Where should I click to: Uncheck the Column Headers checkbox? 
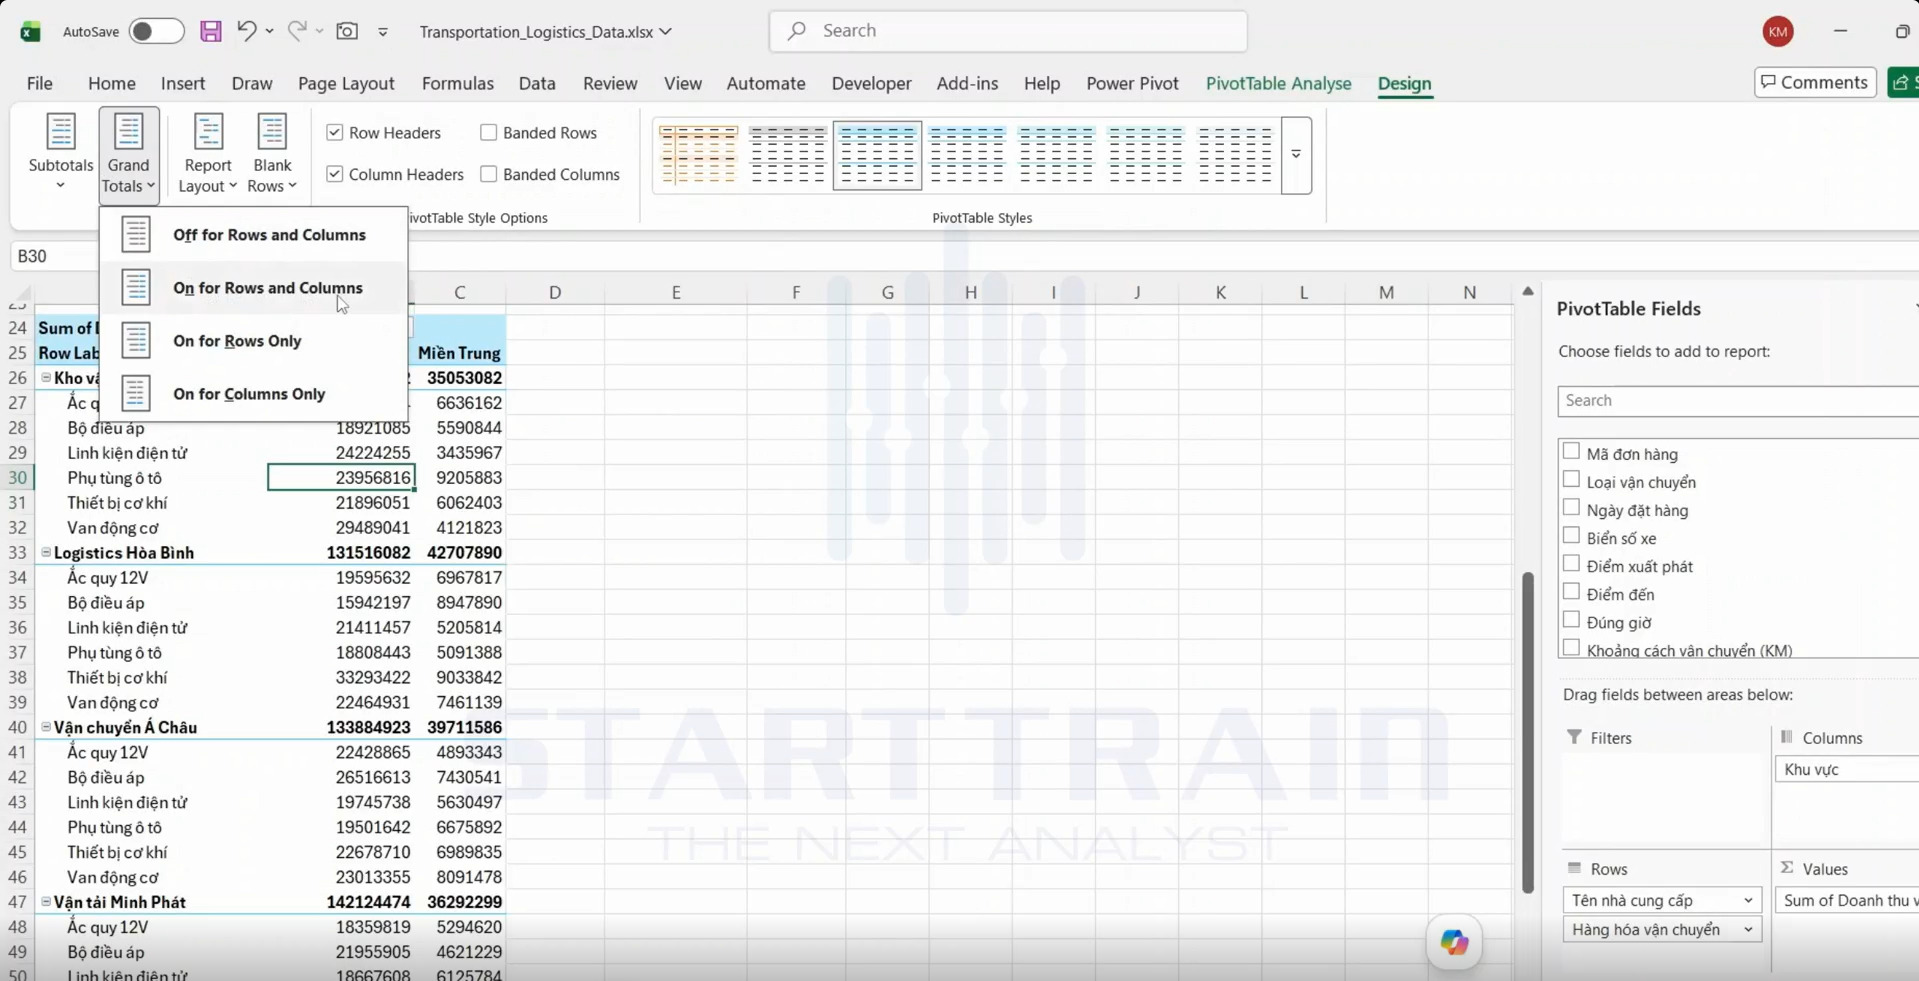point(335,174)
